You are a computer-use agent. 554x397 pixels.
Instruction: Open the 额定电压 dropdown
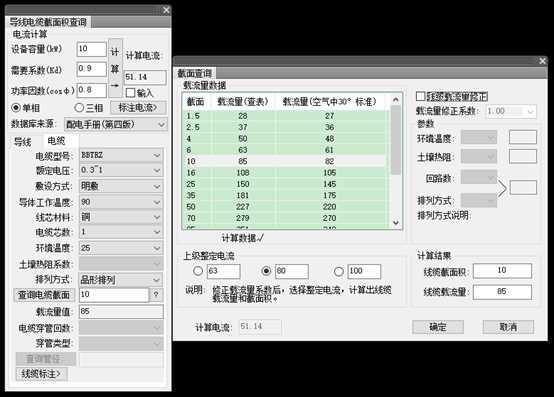[x=121, y=170]
